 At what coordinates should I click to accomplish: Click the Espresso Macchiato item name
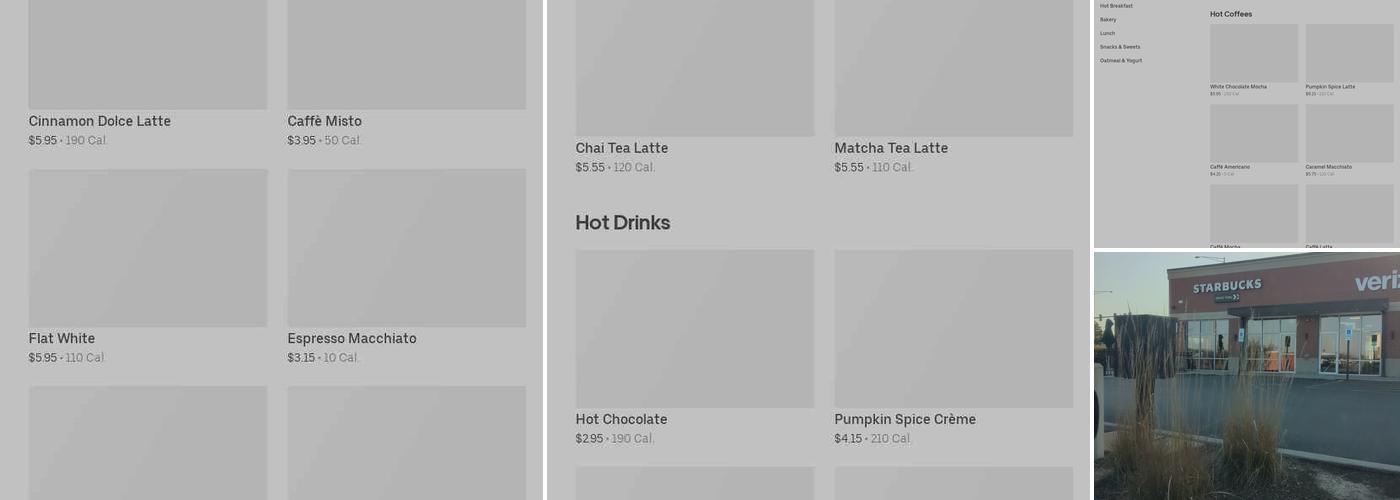click(x=352, y=339)
